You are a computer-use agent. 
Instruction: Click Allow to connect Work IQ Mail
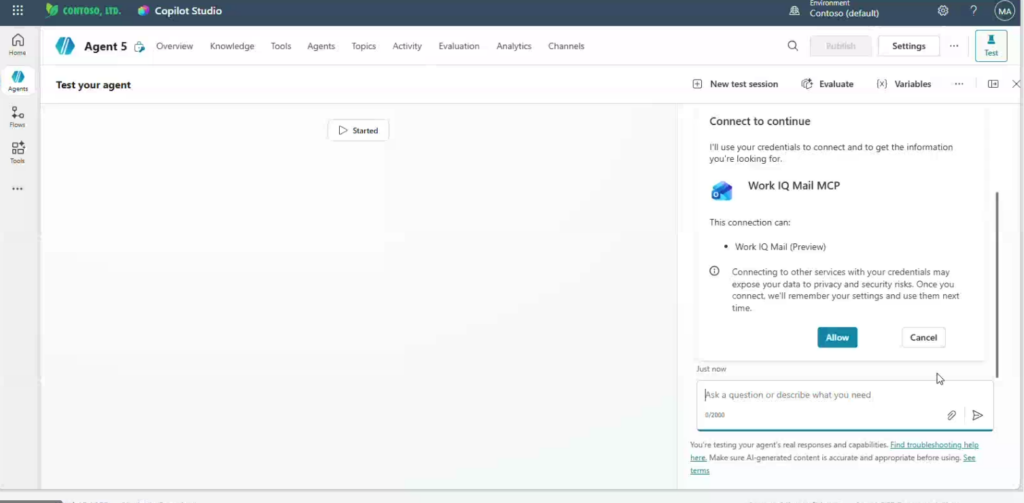coord(837,337)
